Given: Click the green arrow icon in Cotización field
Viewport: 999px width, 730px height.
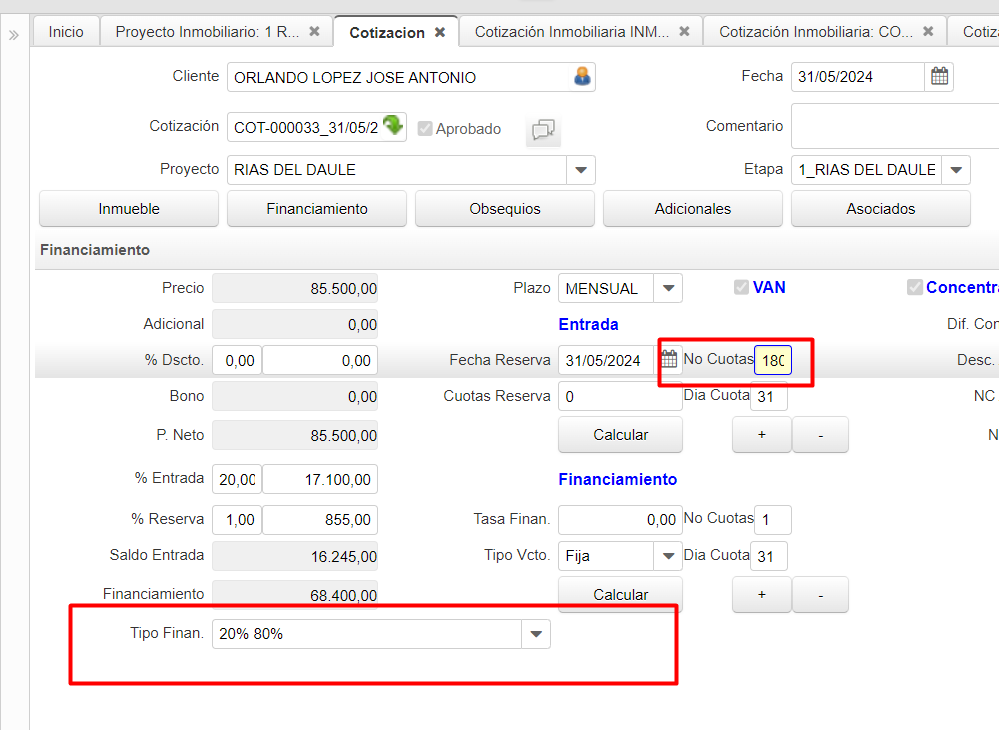Looking at the screenshot, I should point(393,125).
